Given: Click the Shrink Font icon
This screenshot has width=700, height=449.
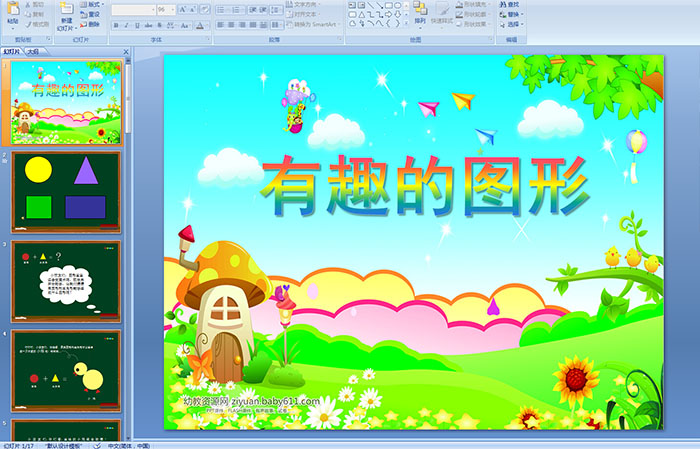Looking at the screenshot, I should pos(192,9).
